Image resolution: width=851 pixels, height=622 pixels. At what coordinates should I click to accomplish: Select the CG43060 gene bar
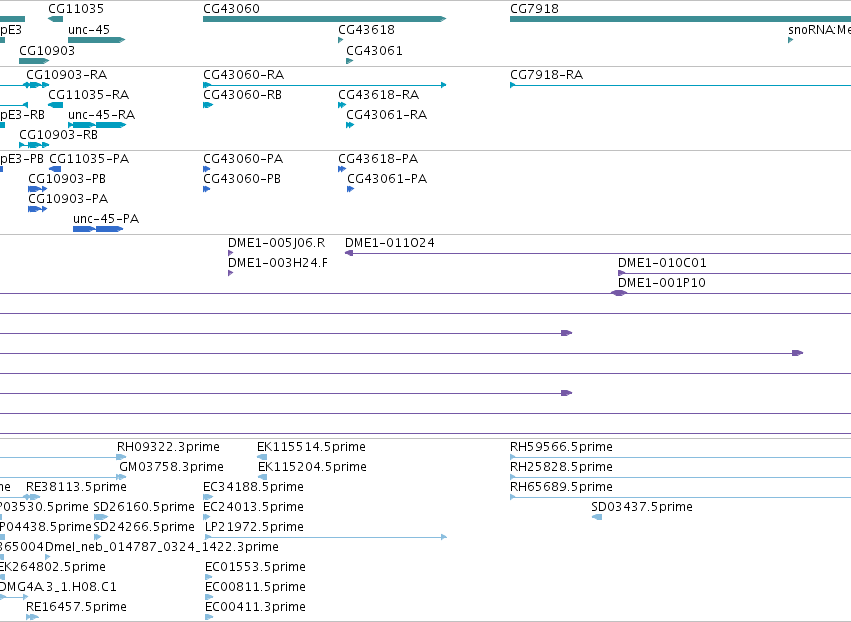pos(325,19)
